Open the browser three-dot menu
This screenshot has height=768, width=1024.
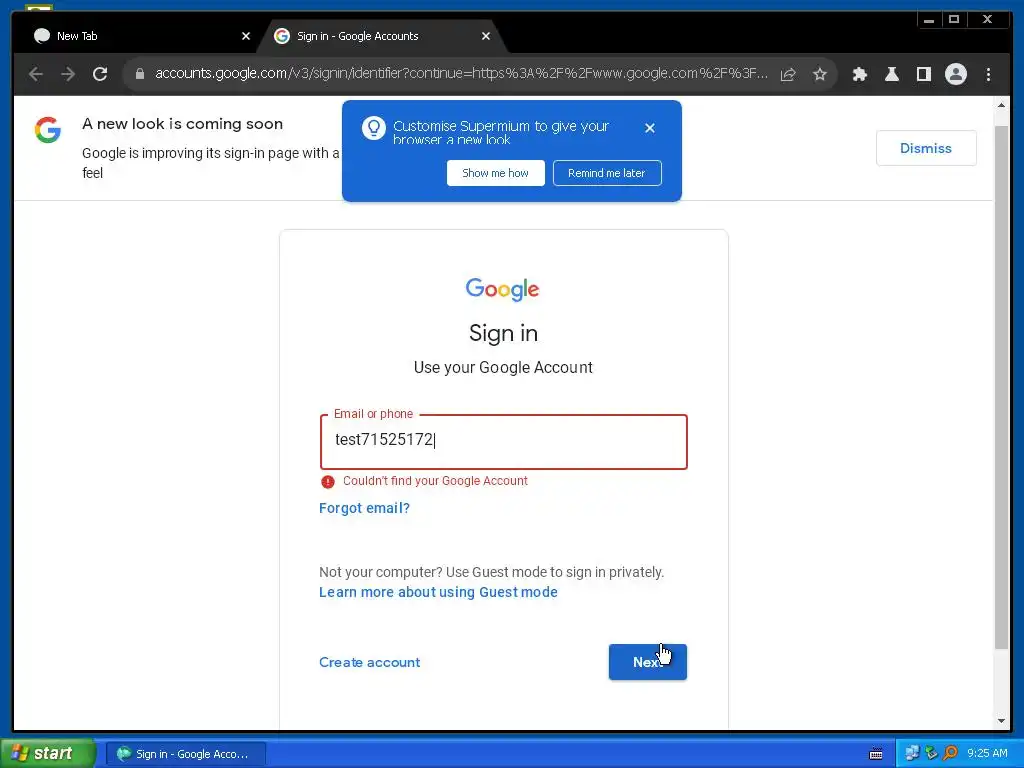point(988,74)
